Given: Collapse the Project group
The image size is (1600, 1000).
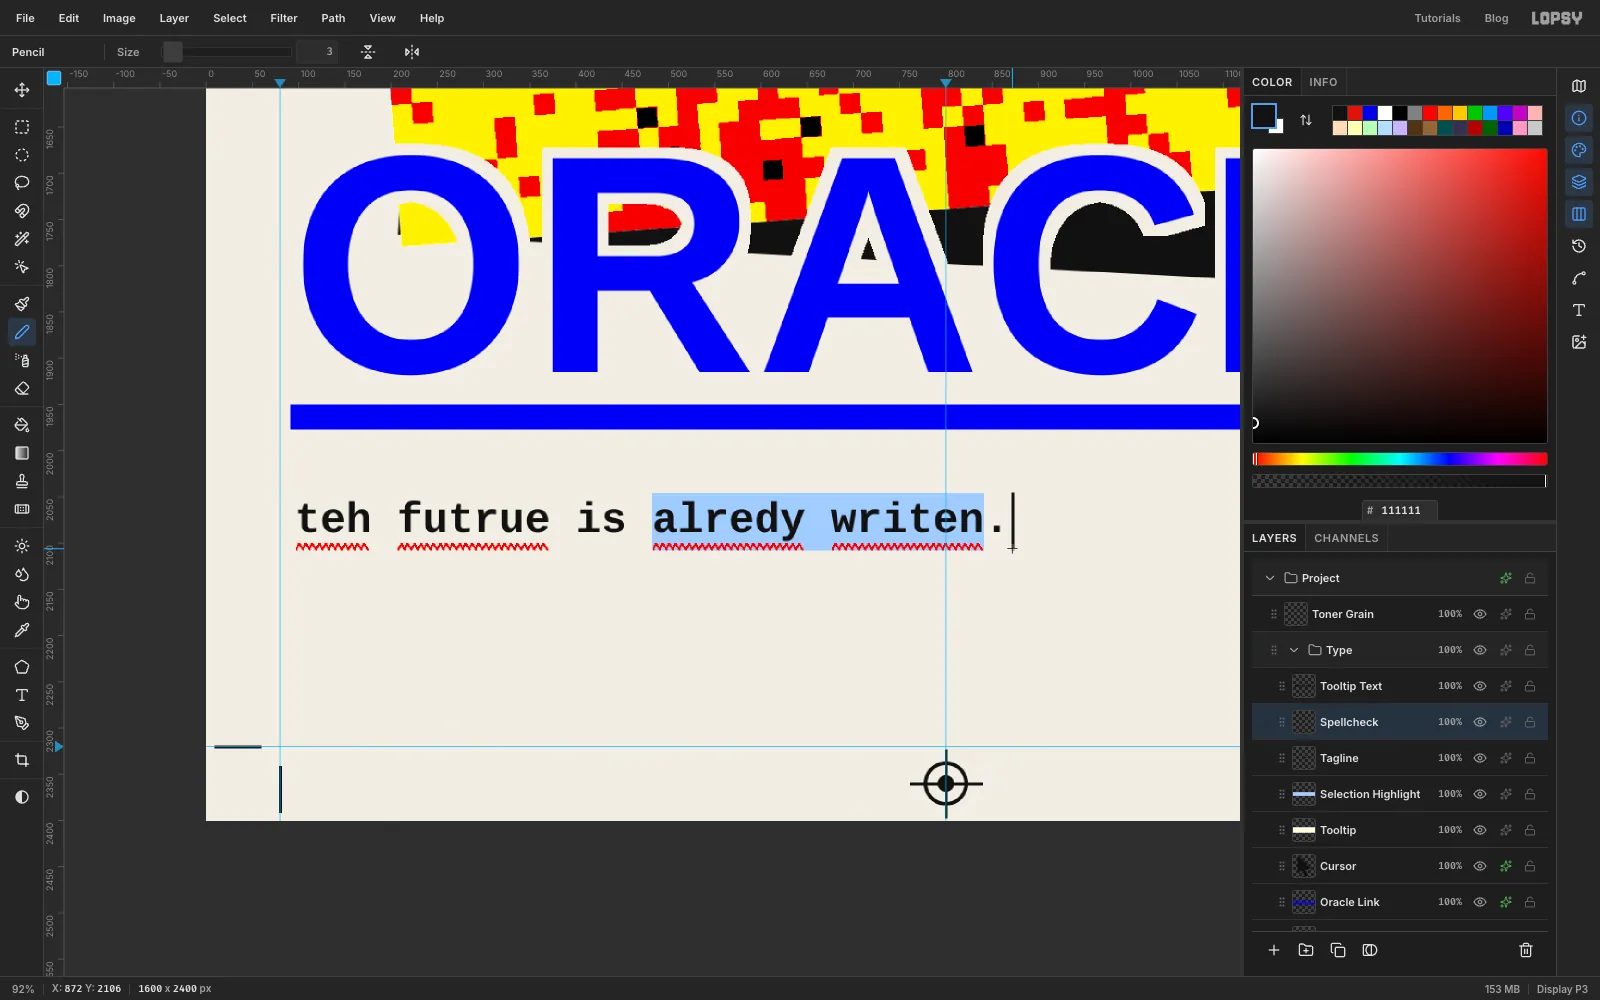Looking at the screenshot, I should pyautogui.click(x=1270, y=578).
